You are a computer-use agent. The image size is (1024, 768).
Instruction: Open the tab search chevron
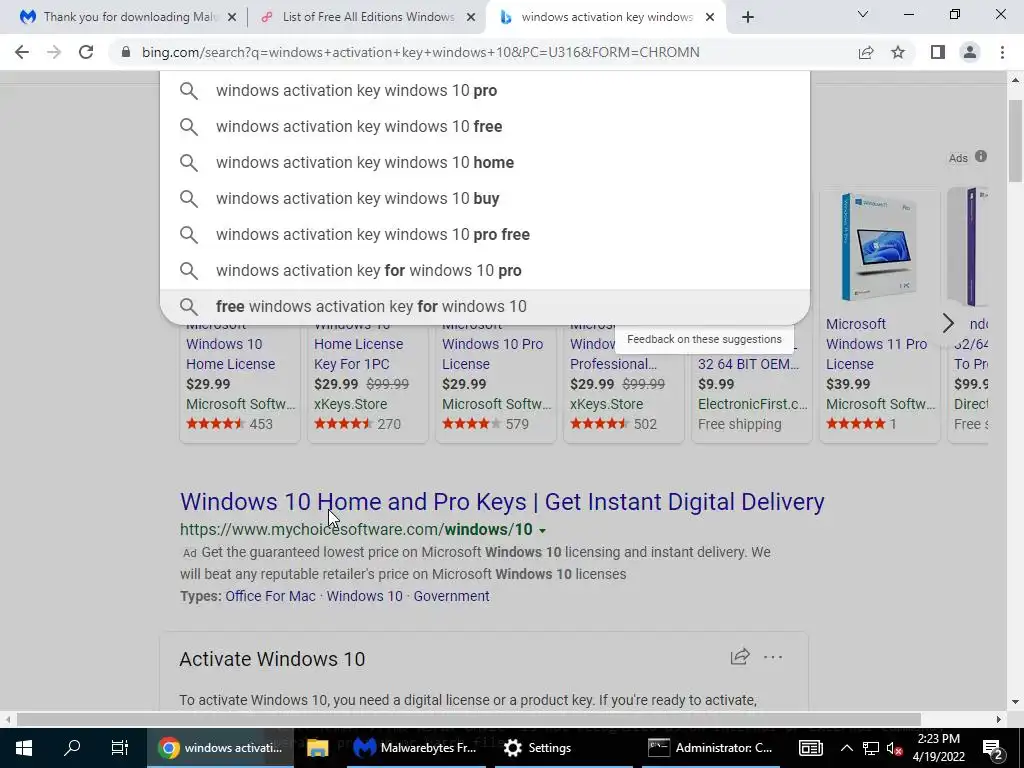point(863,14)
